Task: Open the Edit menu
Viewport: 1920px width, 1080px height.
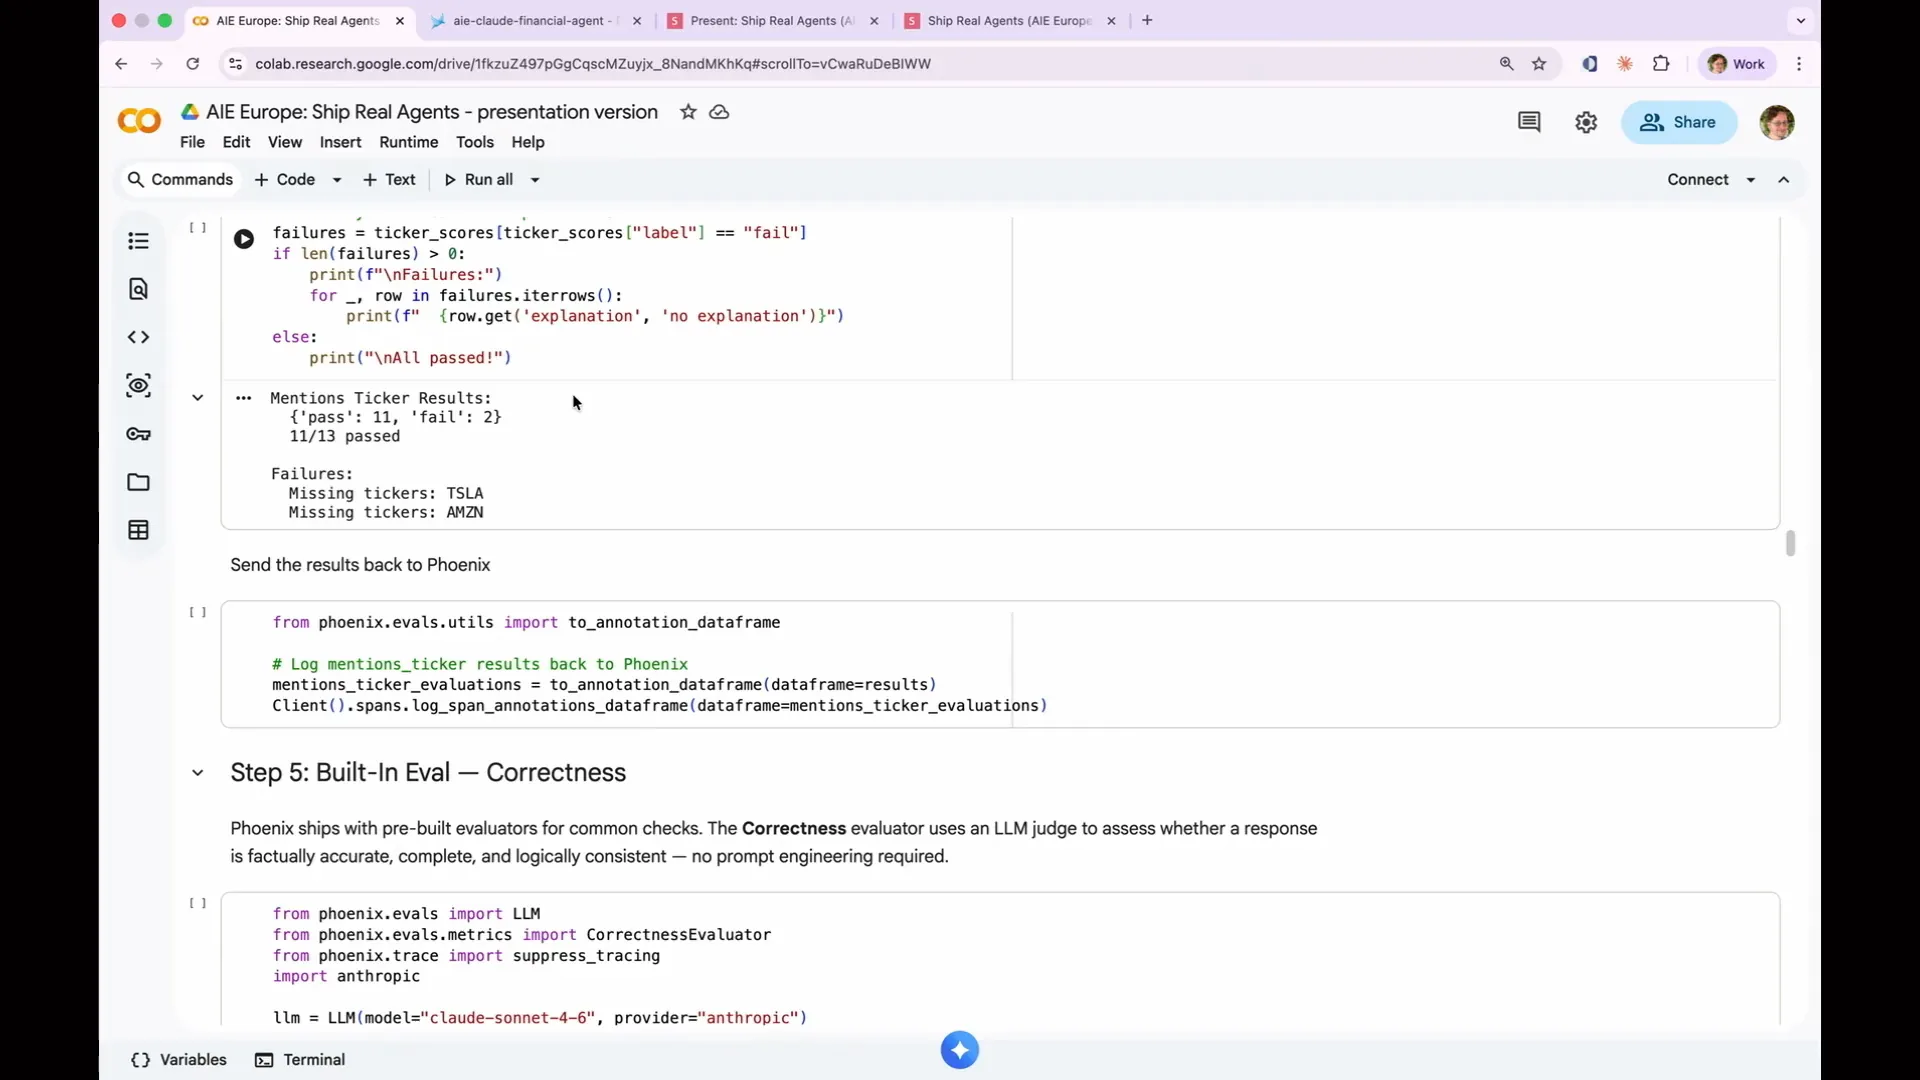Action: (x=236, y=142)
